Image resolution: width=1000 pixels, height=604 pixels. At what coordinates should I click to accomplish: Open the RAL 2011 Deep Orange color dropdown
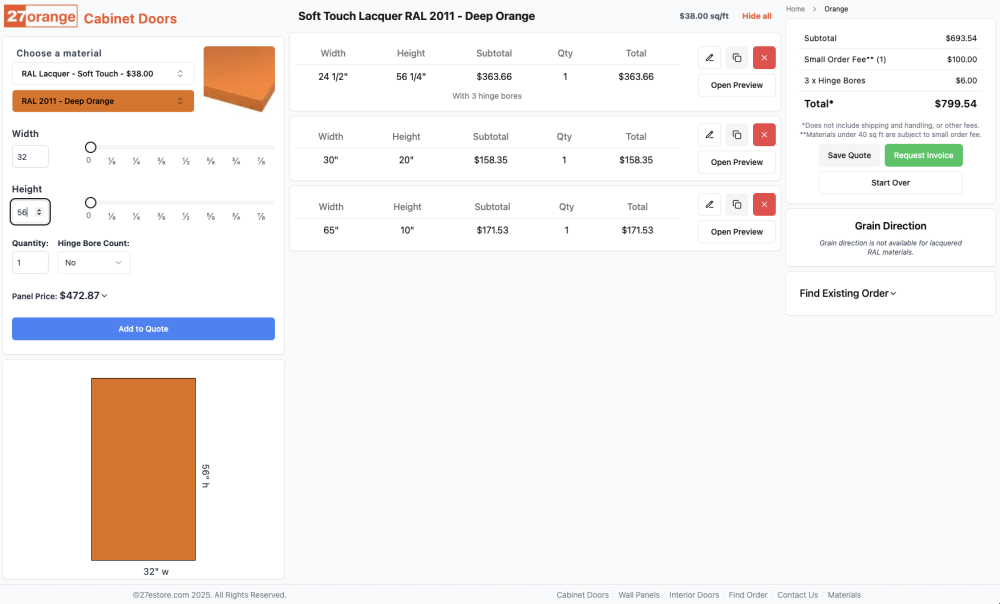(103, 101)
